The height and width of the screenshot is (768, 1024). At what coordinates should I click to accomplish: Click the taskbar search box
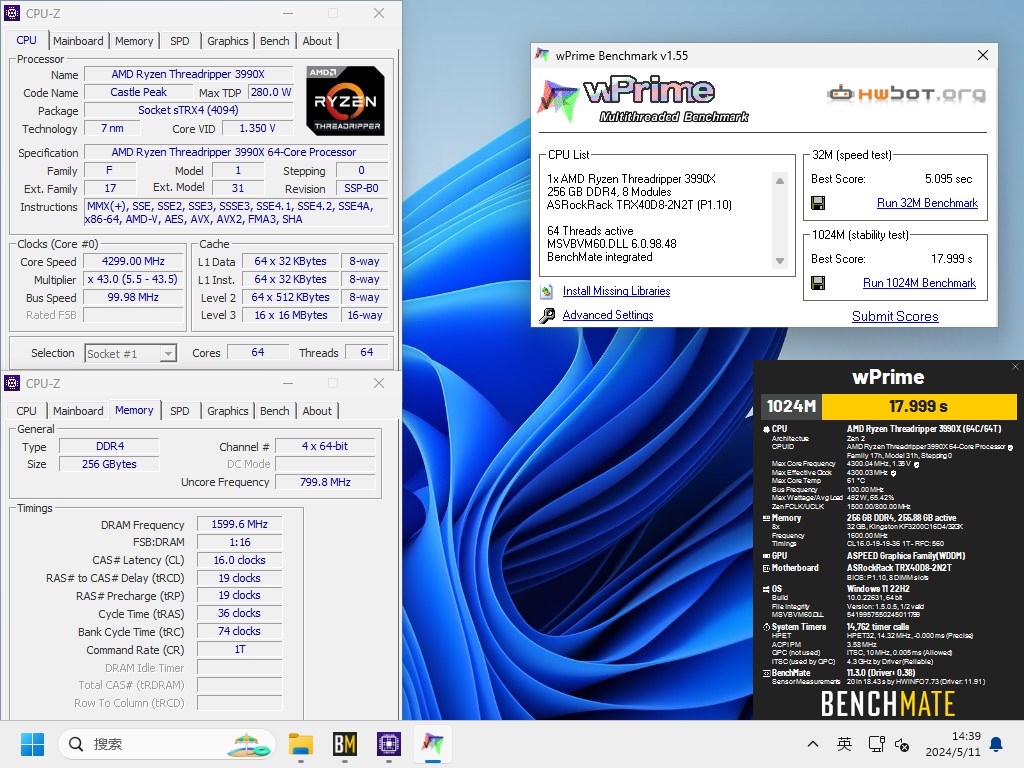click(x=167, y=744)
